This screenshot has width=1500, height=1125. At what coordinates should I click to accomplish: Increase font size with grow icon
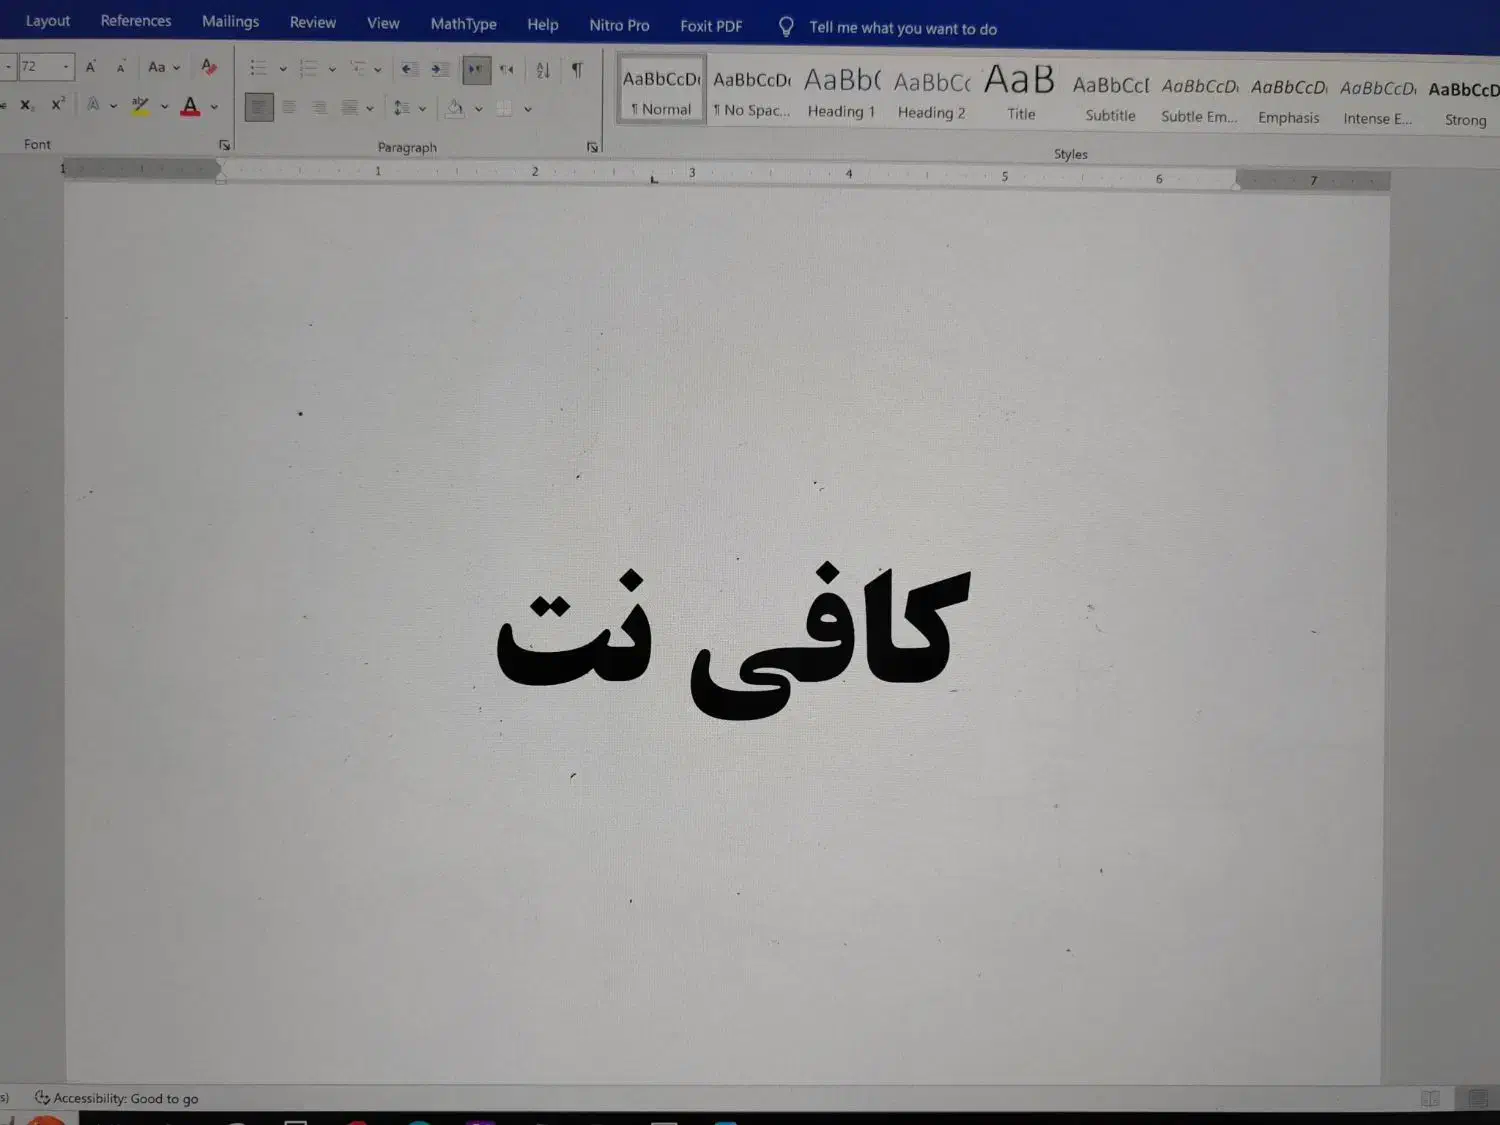90,67
